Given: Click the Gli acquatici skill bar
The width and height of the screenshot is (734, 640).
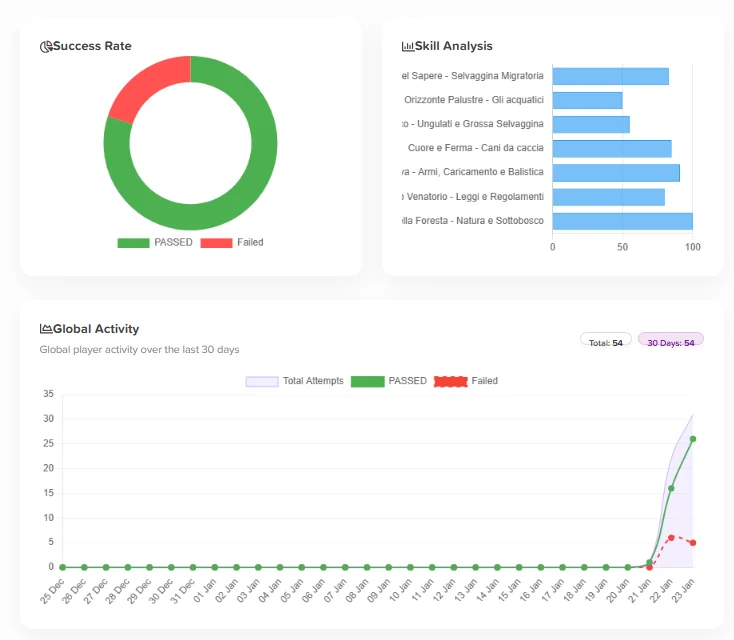Looking at the screenshot, I should pyautogui.click(x=587, y=100).
